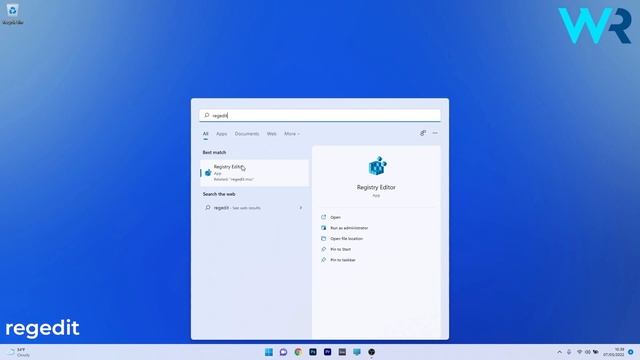
Task: Expand regedit web result arrow
Action: pos(301,208)
